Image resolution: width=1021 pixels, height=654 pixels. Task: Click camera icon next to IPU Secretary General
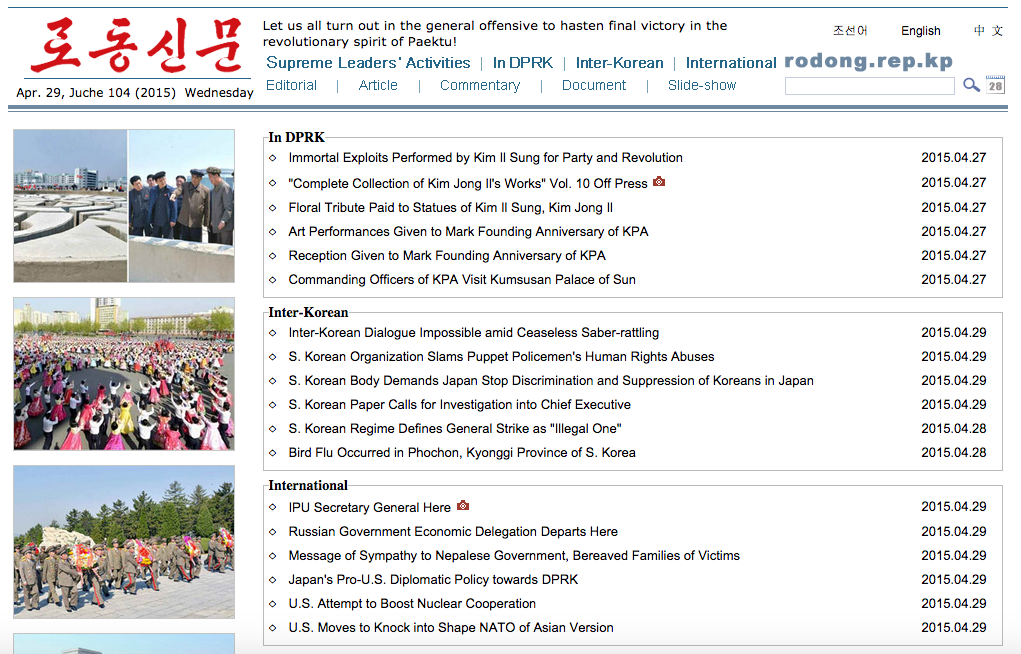tap(462, 506)
